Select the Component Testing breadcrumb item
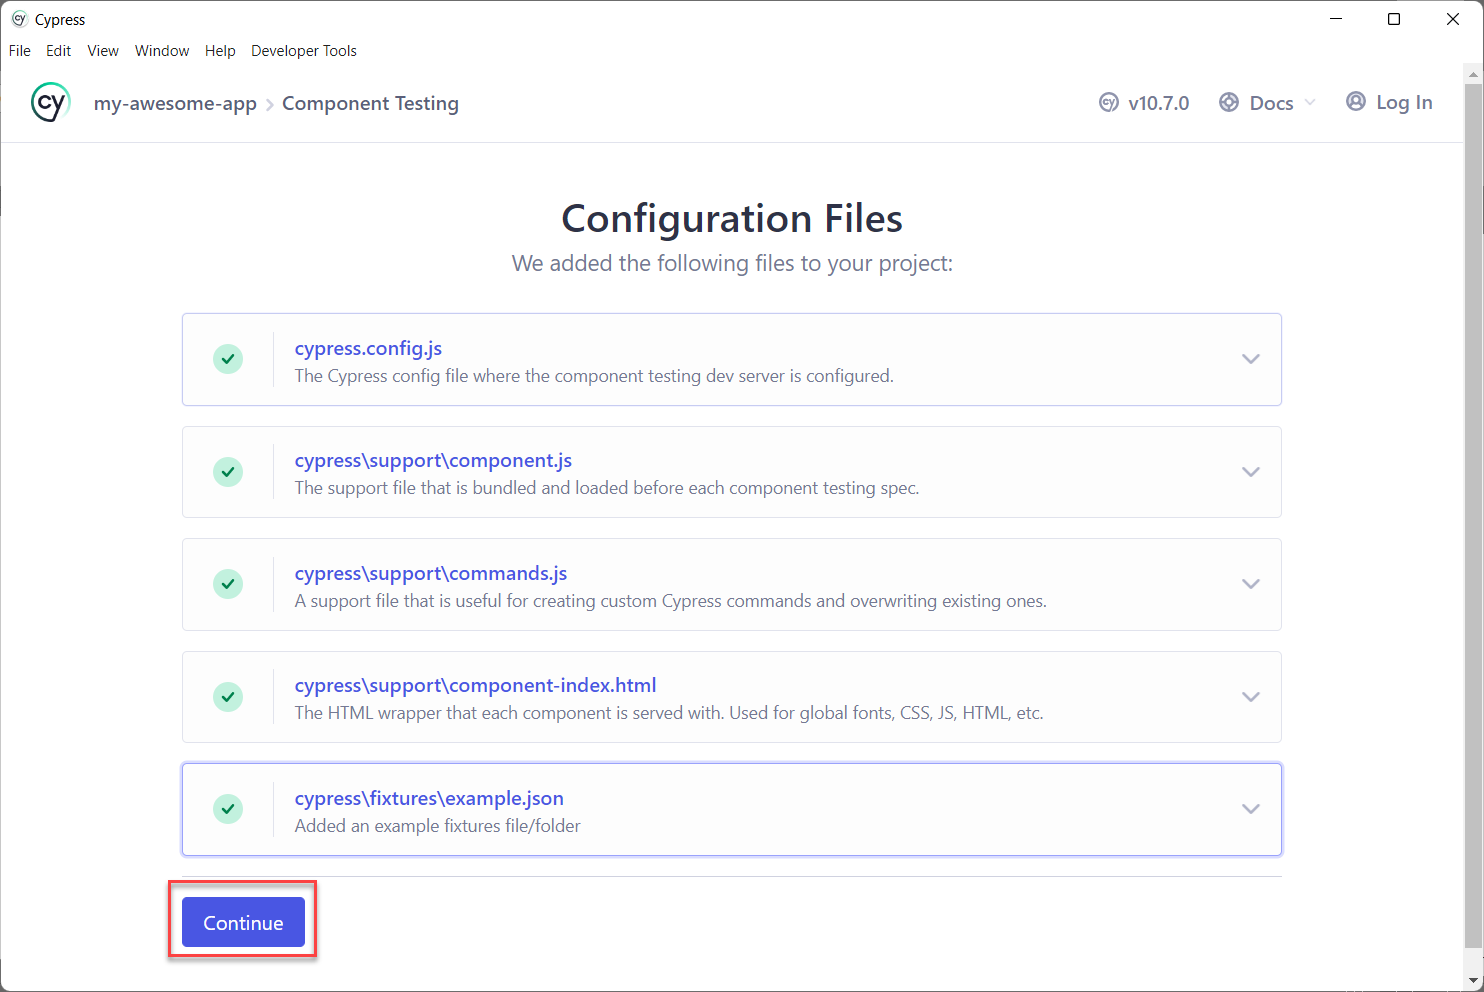 [370, 103]
